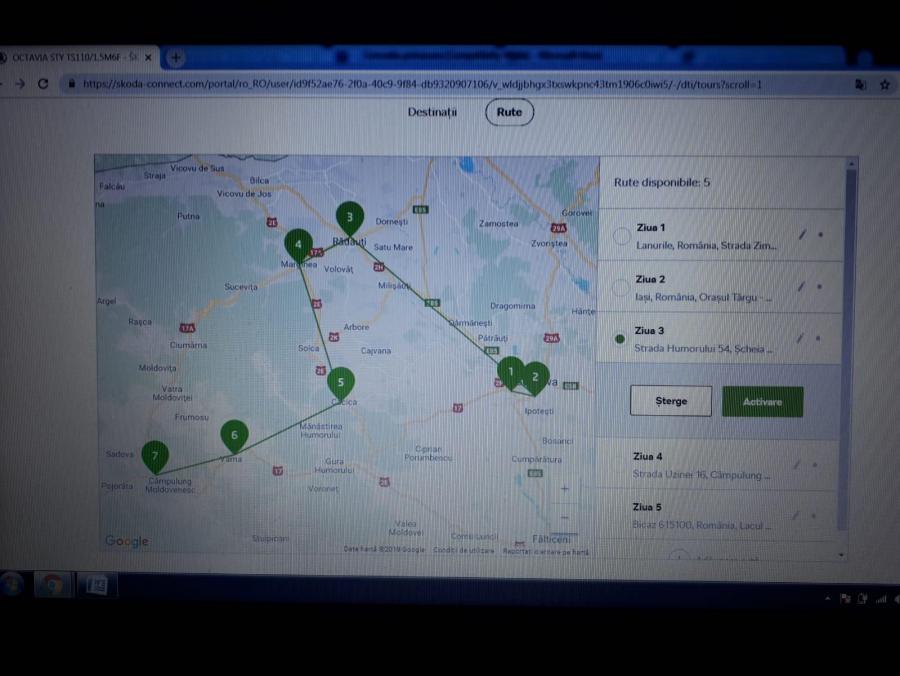Click the green Activare button
The height and width of the screenshot is (676, 900).
762,401
